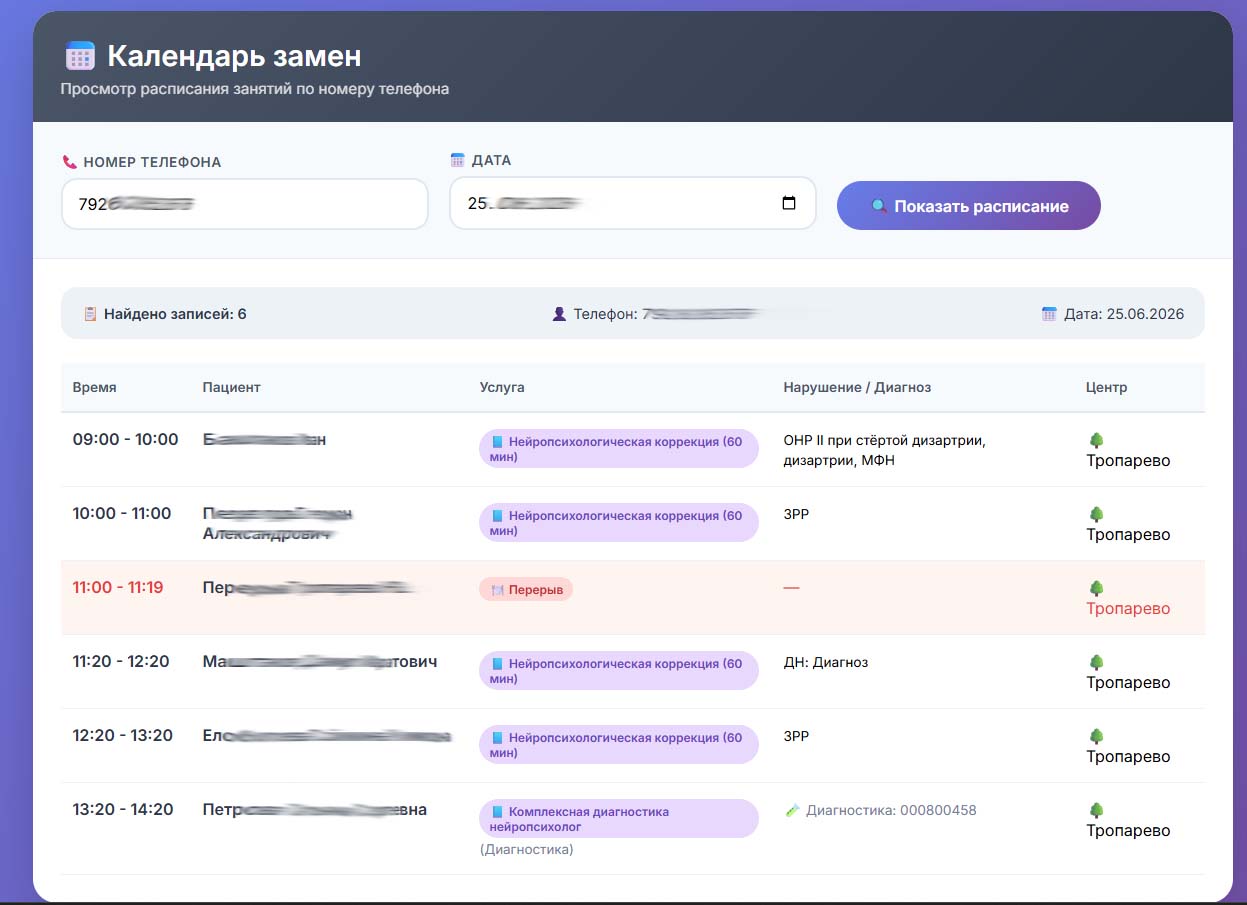Click the calendar icon by the Дата label
The width and height of the screenshot is (1247, 905).
[x=458, y=160]
